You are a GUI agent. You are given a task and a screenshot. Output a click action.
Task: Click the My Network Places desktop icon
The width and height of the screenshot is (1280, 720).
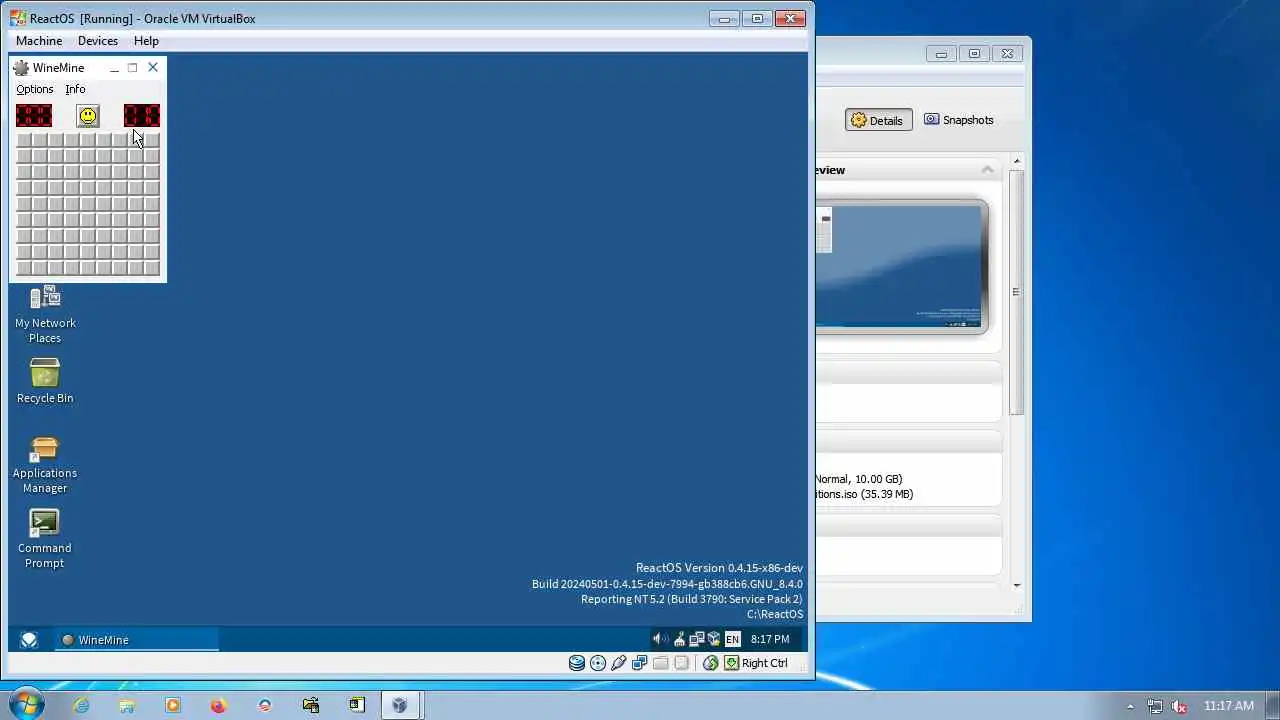click(45, 314)
